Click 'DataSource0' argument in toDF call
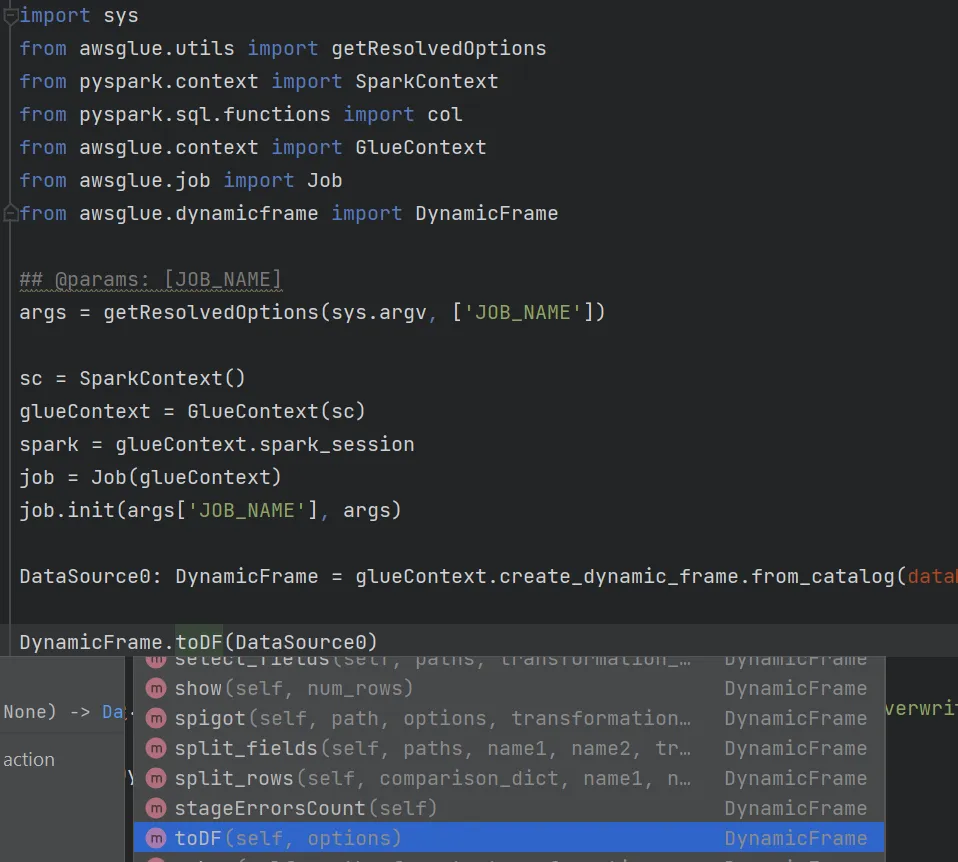This screenshot has height=862, width=958. [x=300, y=642]
